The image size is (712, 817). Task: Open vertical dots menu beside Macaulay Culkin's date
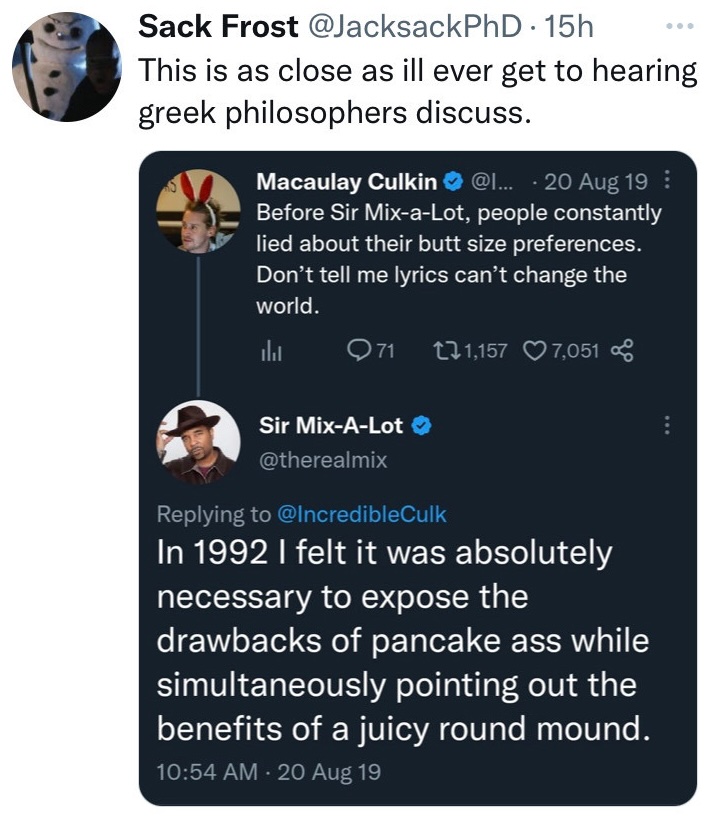coord(668,182)
